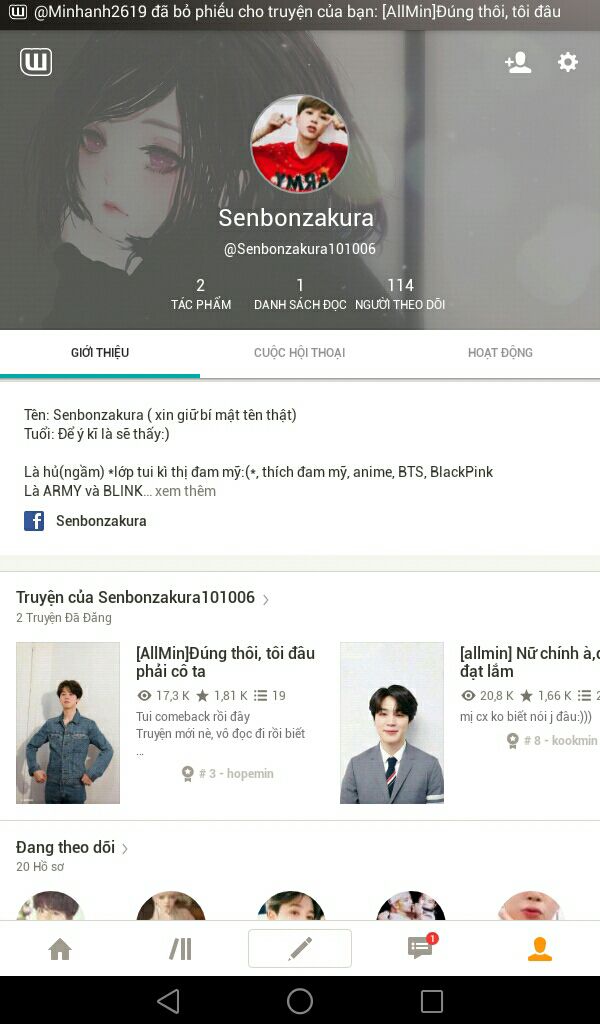This screenshot has height=1024, width=600.
Task: Open notifications message icon with badge
Action: 421,947
